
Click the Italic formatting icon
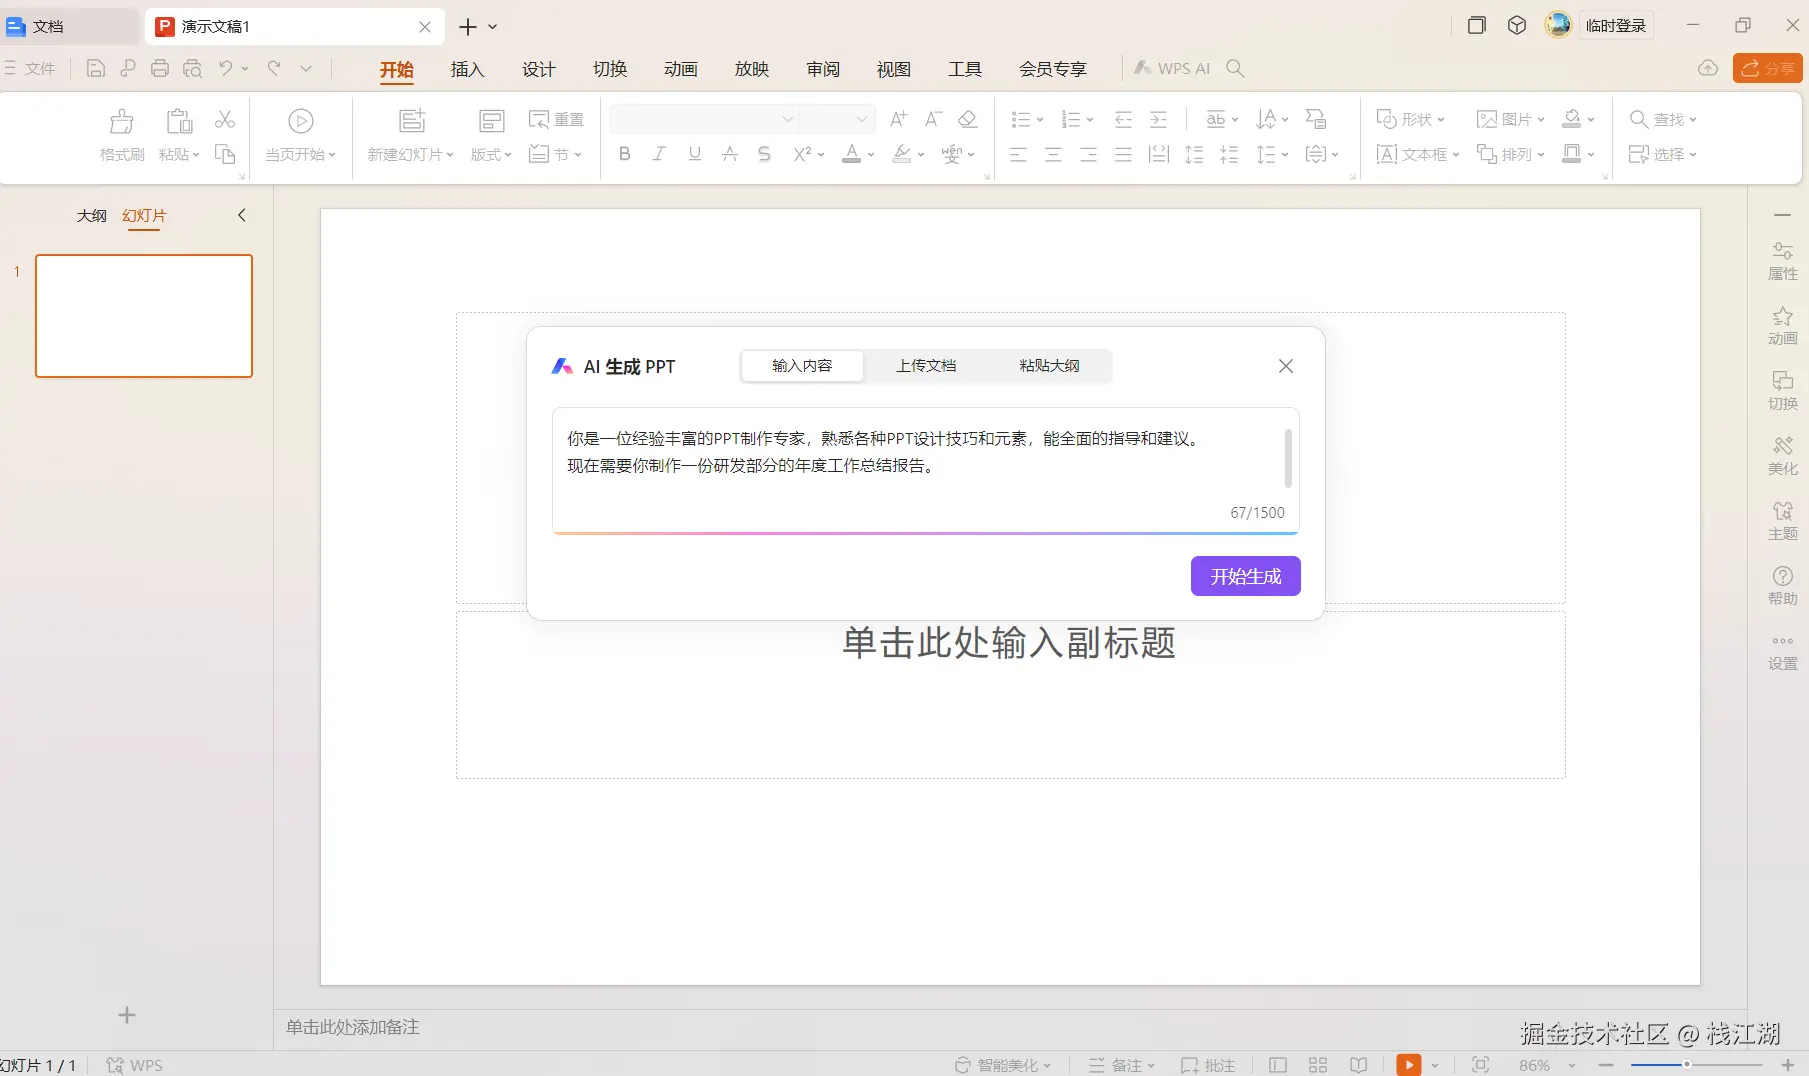click(x=659, y=154)
